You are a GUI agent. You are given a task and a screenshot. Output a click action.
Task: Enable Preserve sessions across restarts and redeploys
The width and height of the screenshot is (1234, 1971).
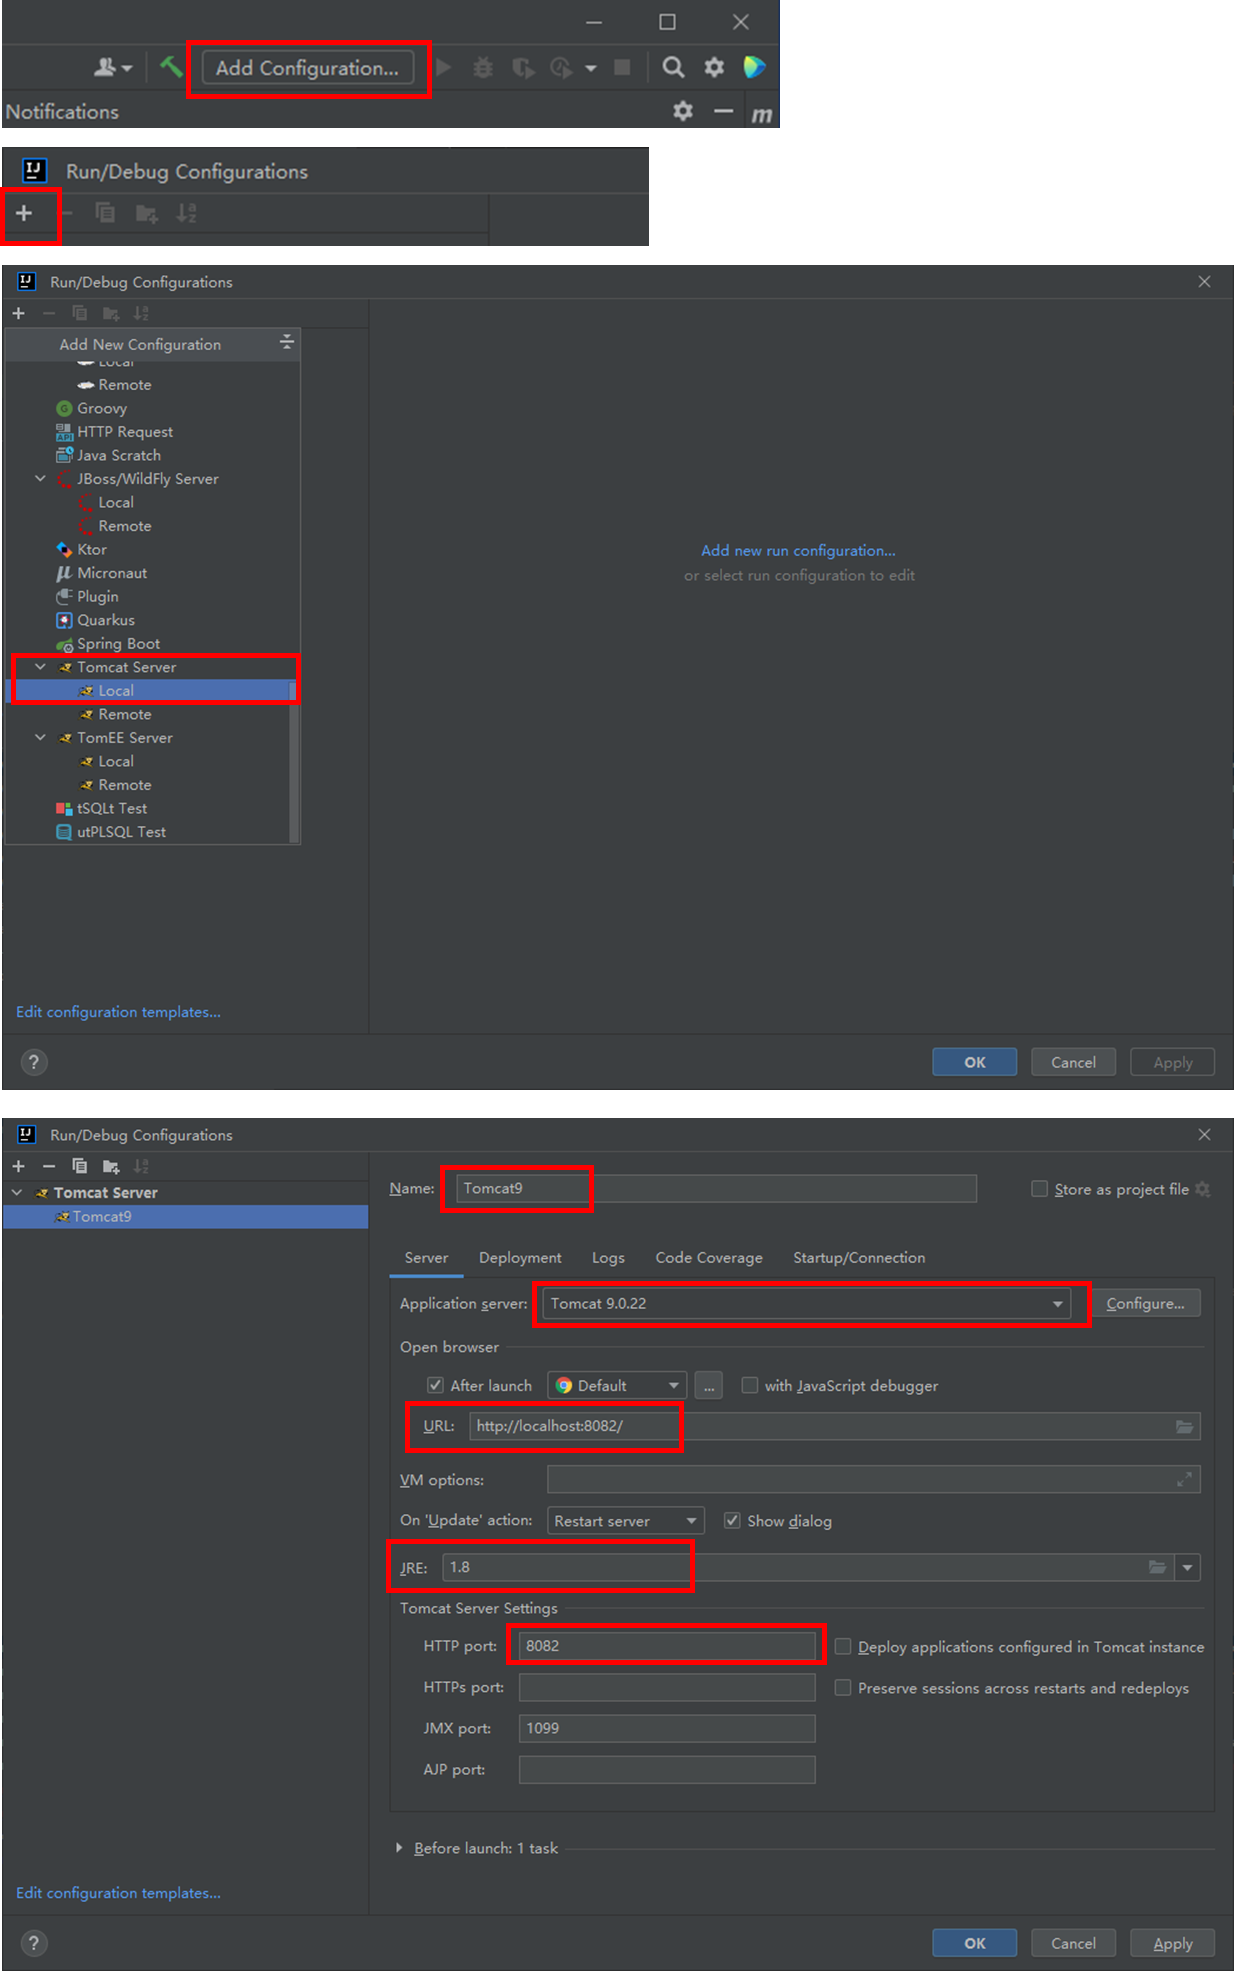(x=843, y=1687)
